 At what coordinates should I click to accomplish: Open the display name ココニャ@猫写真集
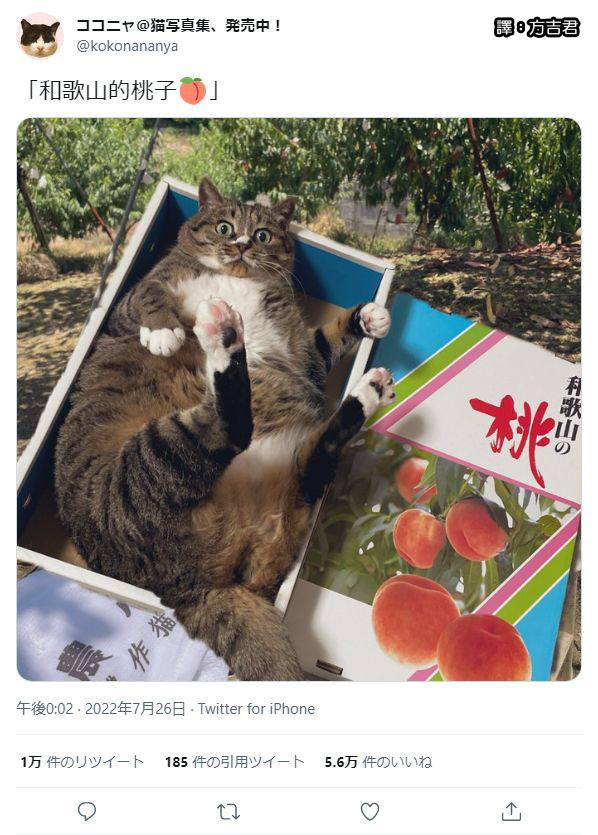coord(179,25)
